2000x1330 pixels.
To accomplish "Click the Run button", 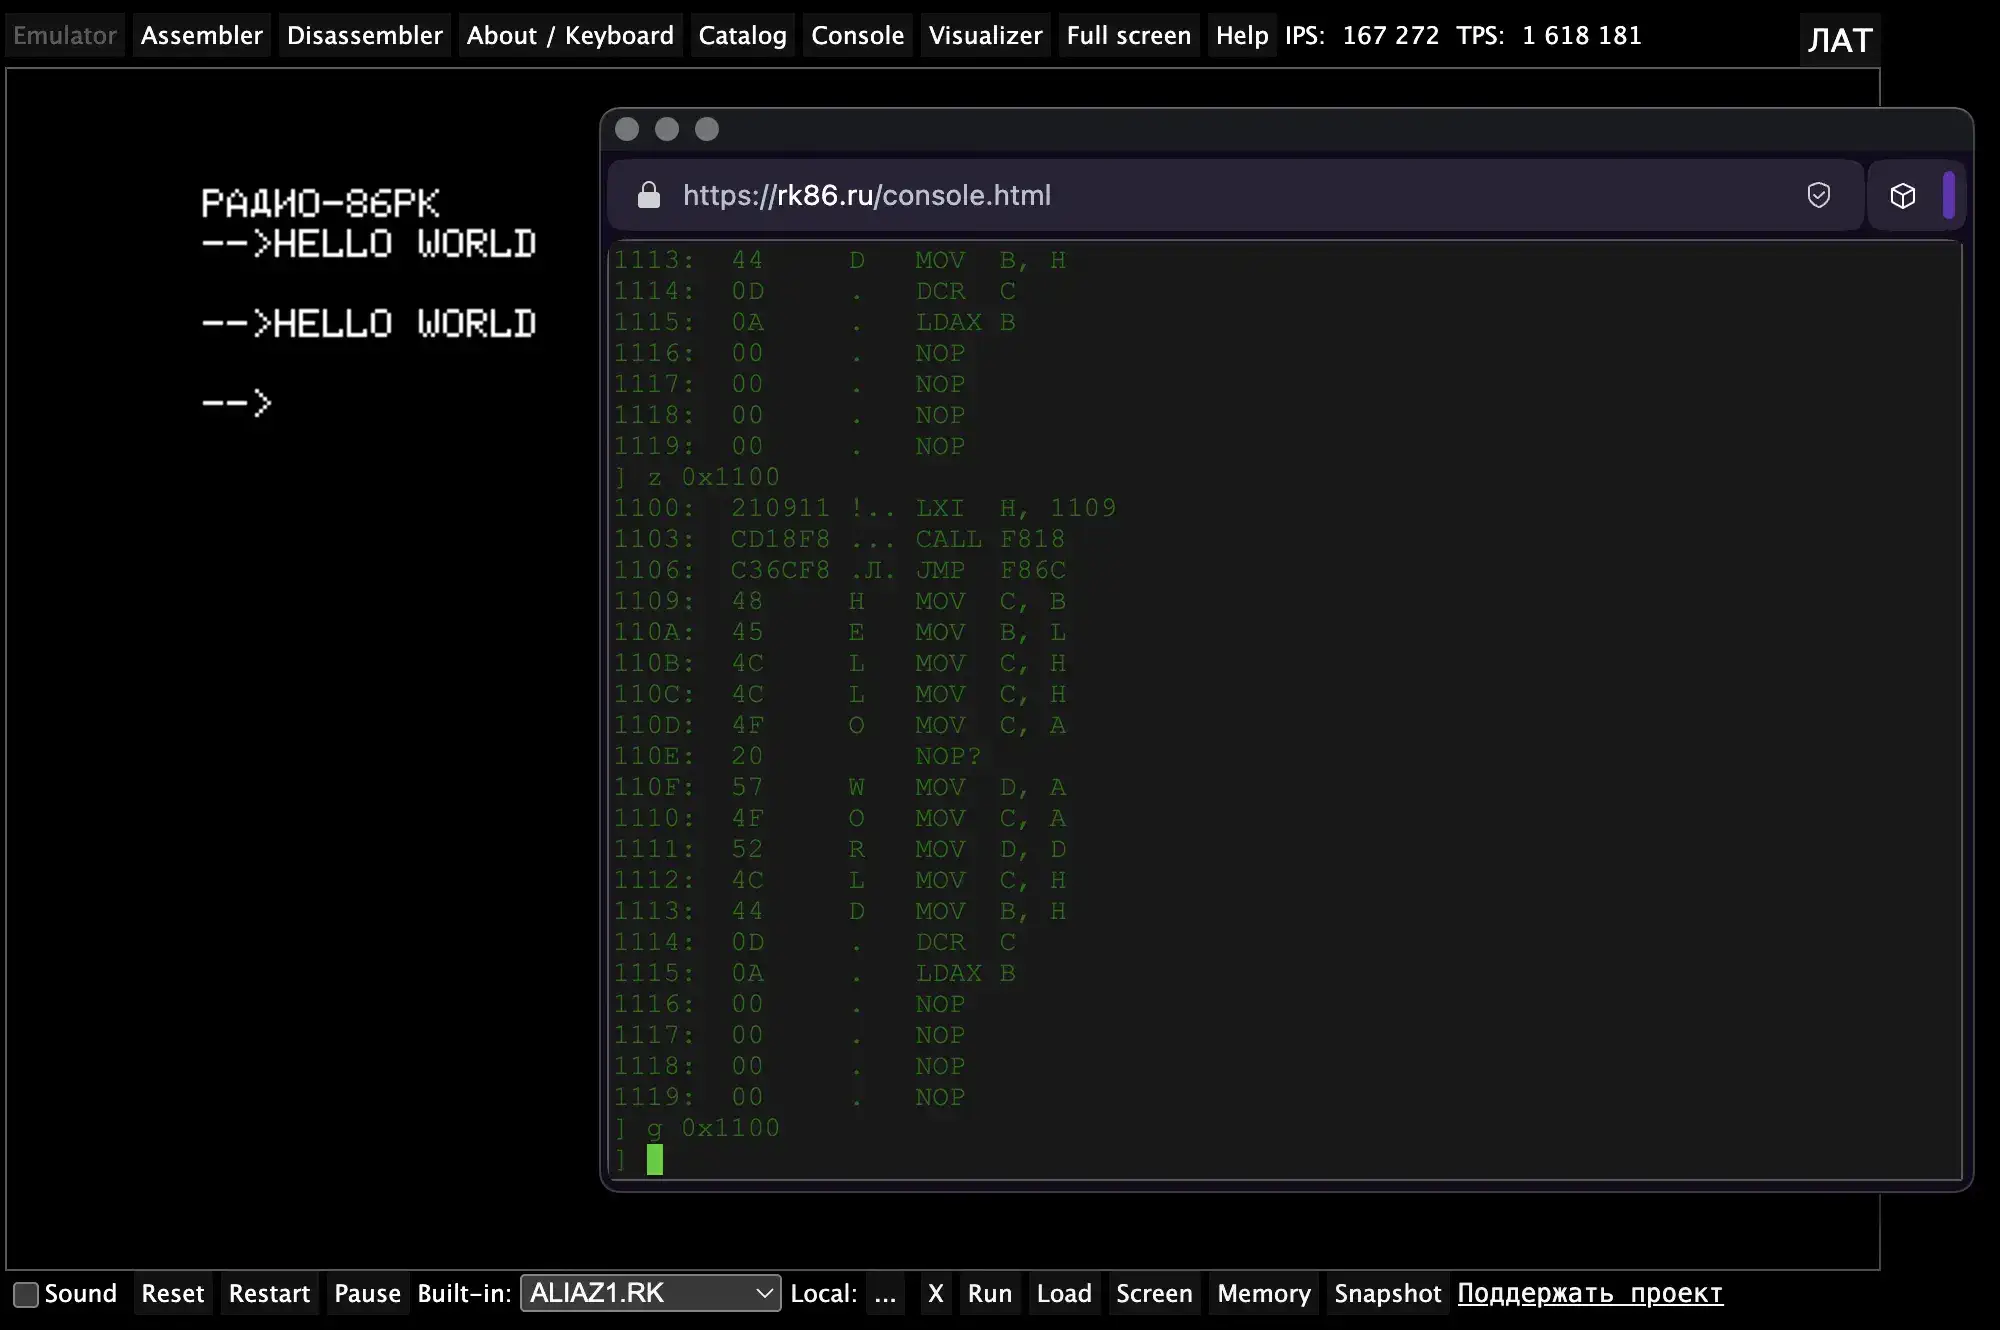I will [x=990, y=1293].
